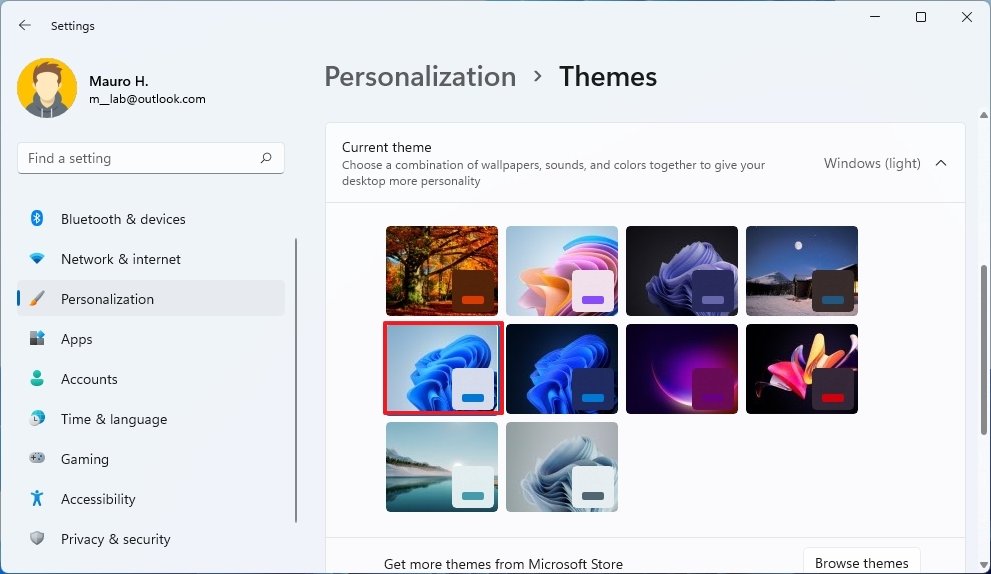Select the purple glow theme
The image size is (991, 574).
tap(682, 369)
